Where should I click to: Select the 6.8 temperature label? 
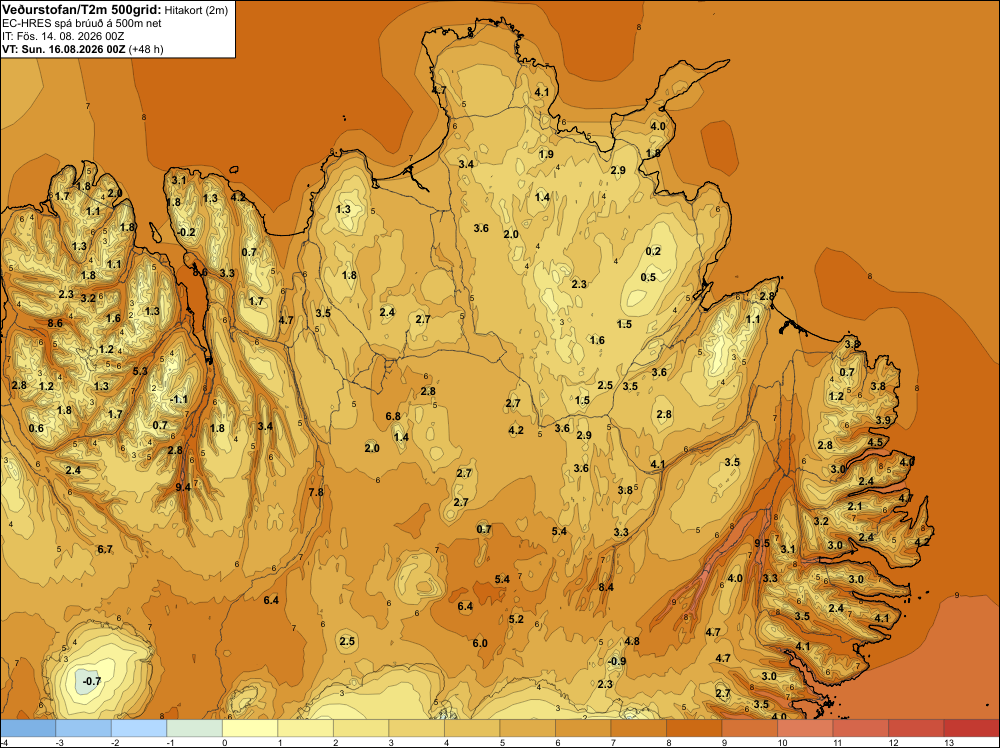click(x=393, y=416)
